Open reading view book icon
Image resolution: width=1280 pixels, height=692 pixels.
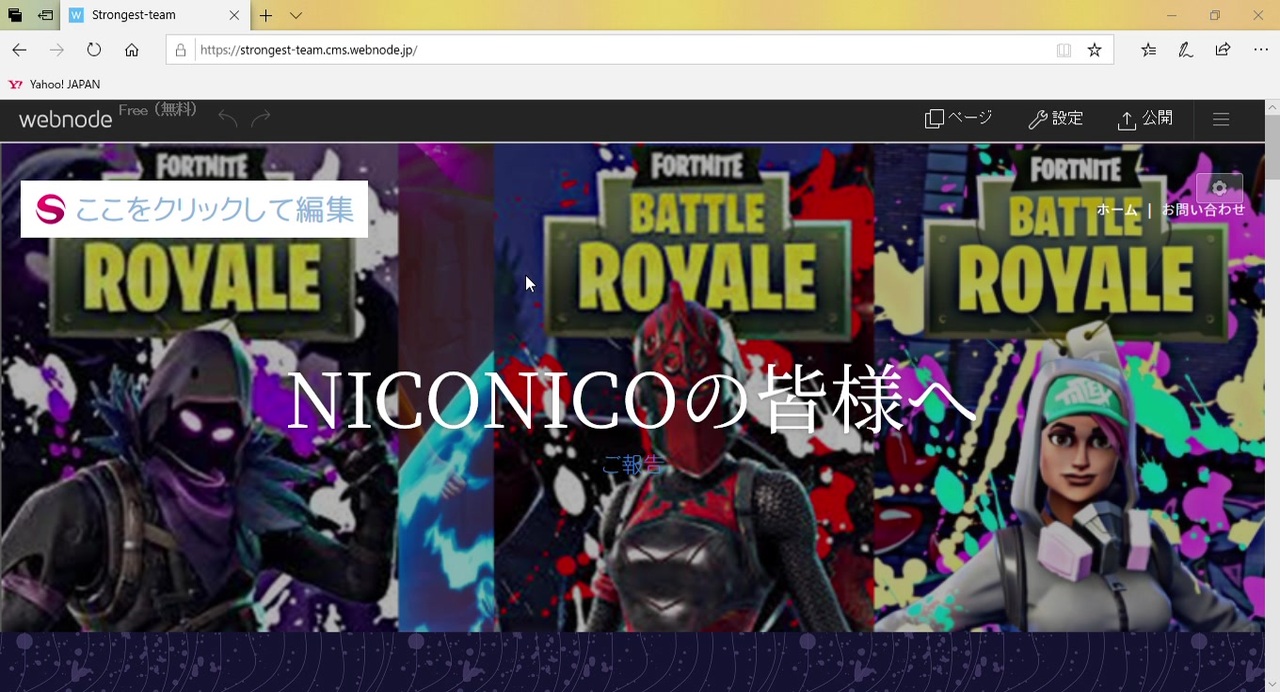(x=1064, y=50)
